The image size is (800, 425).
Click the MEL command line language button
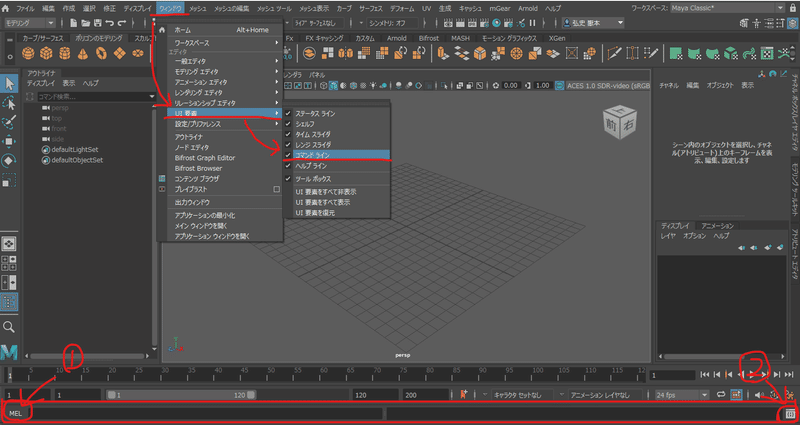(x=16, y=413)
